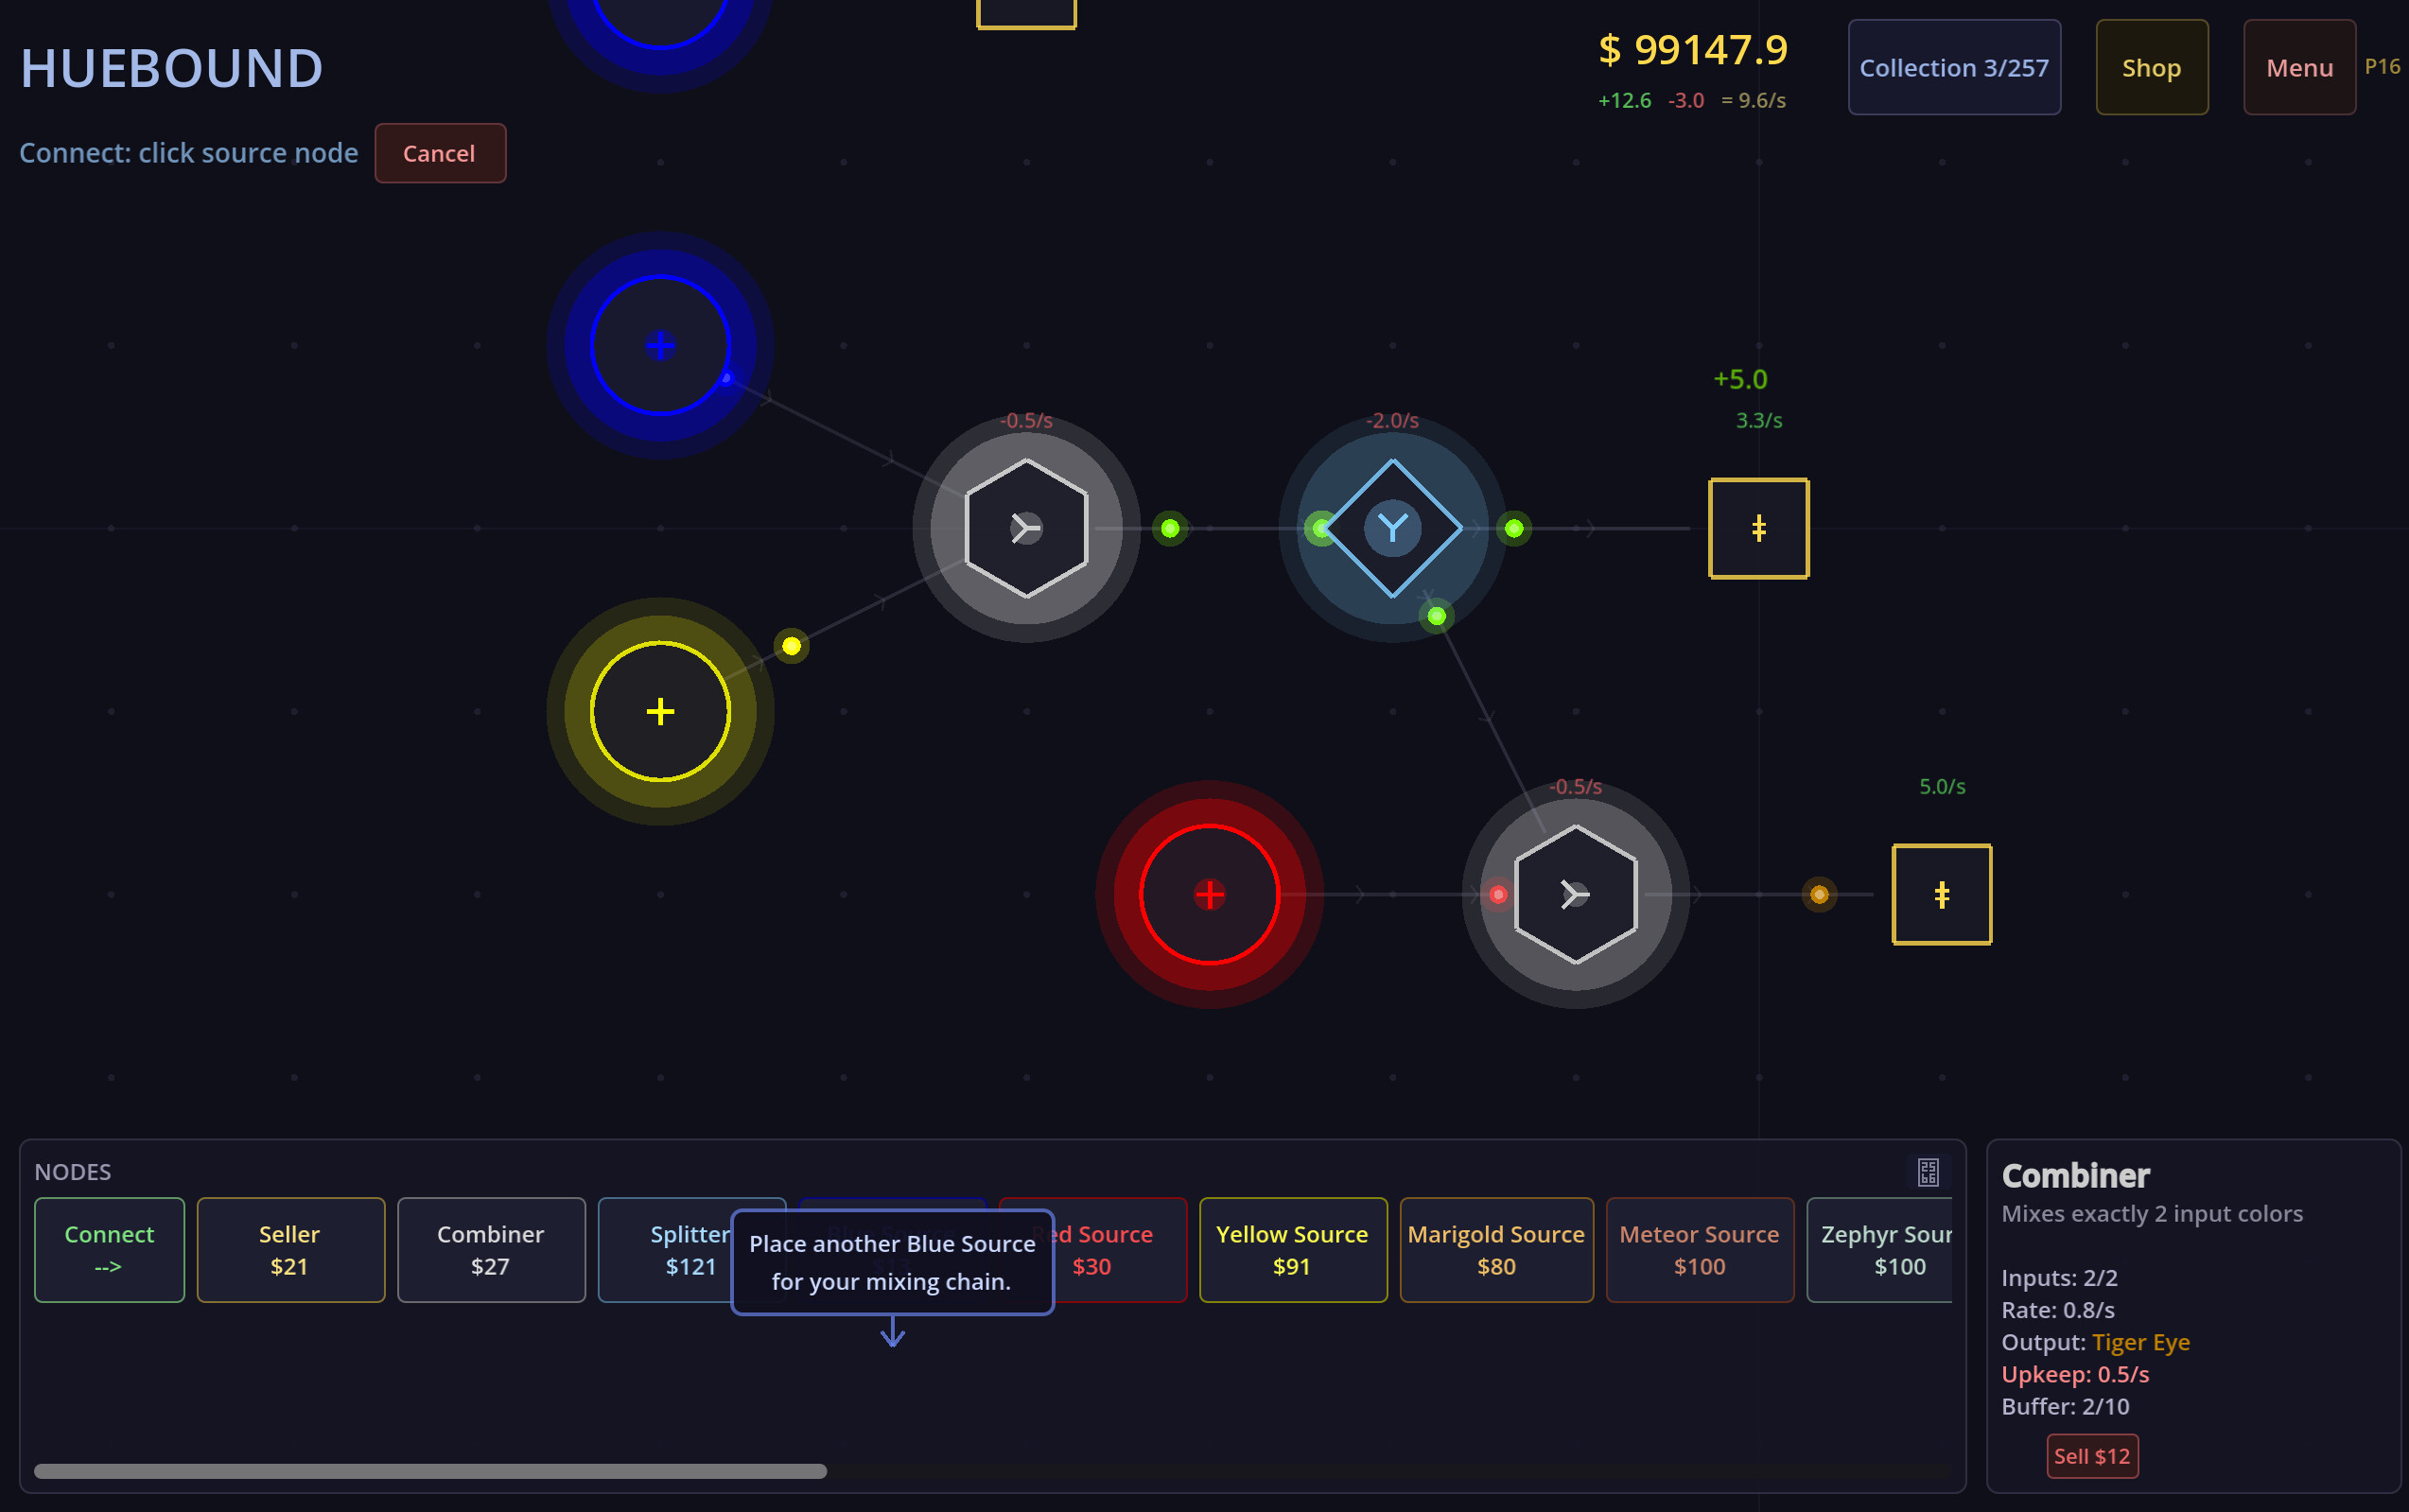
Task: Open the Shop
Action: (2150, 67)
